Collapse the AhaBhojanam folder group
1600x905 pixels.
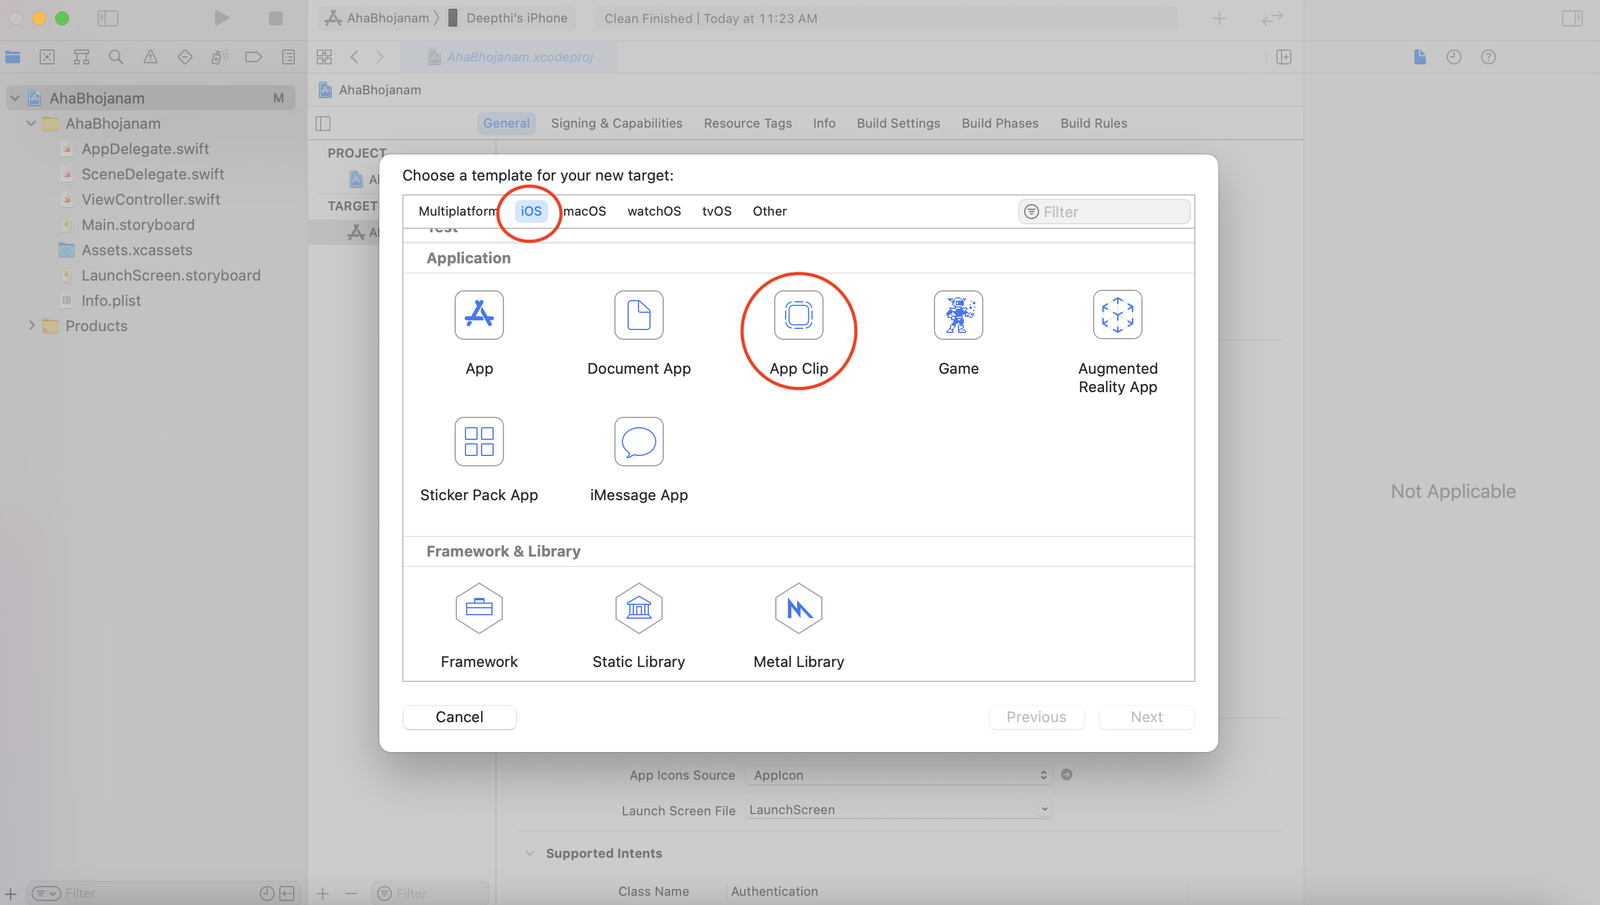31,123
